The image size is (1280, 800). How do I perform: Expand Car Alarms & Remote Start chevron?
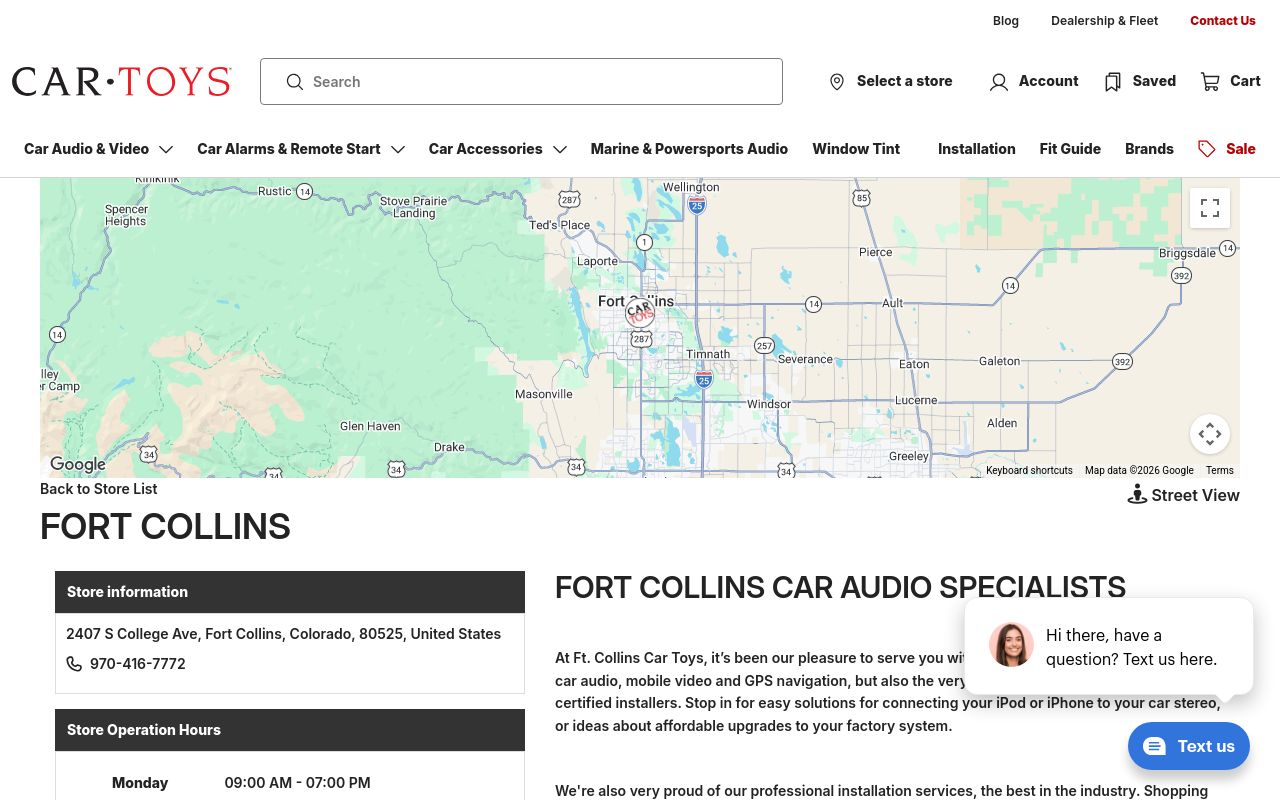click(398, 149)
